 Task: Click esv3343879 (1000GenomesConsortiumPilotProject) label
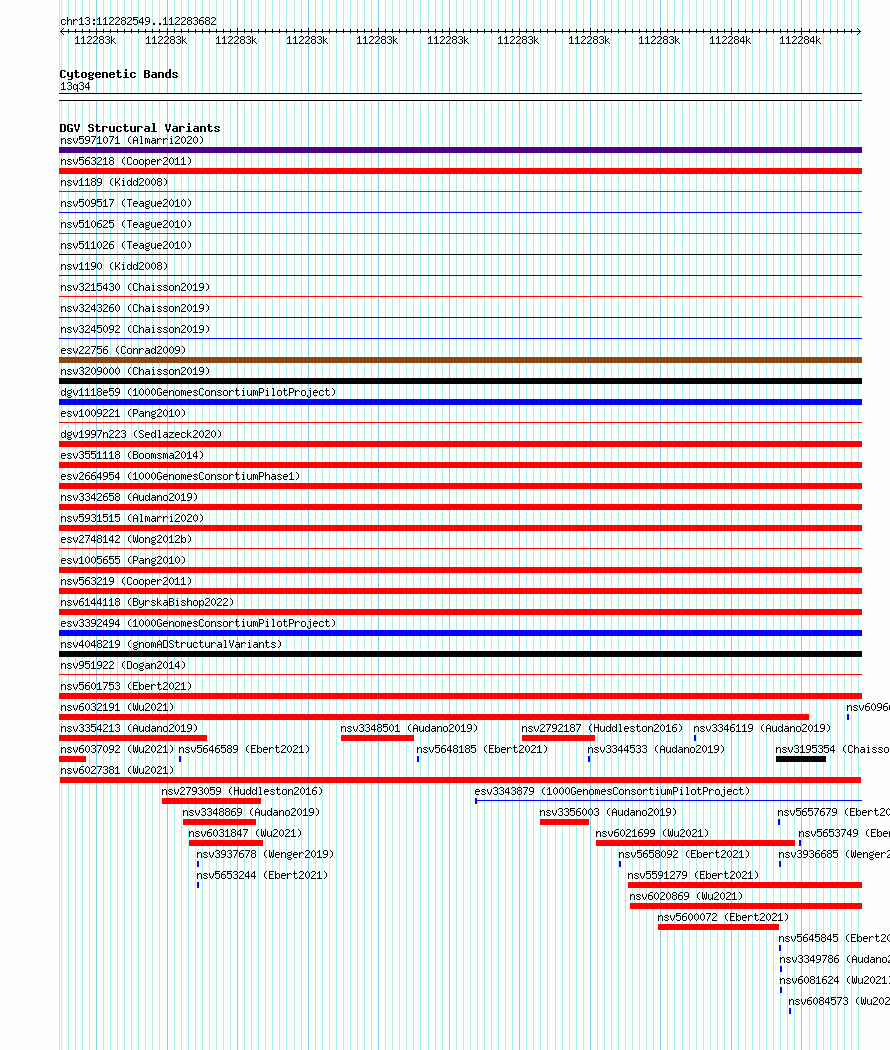click(612, 792)
